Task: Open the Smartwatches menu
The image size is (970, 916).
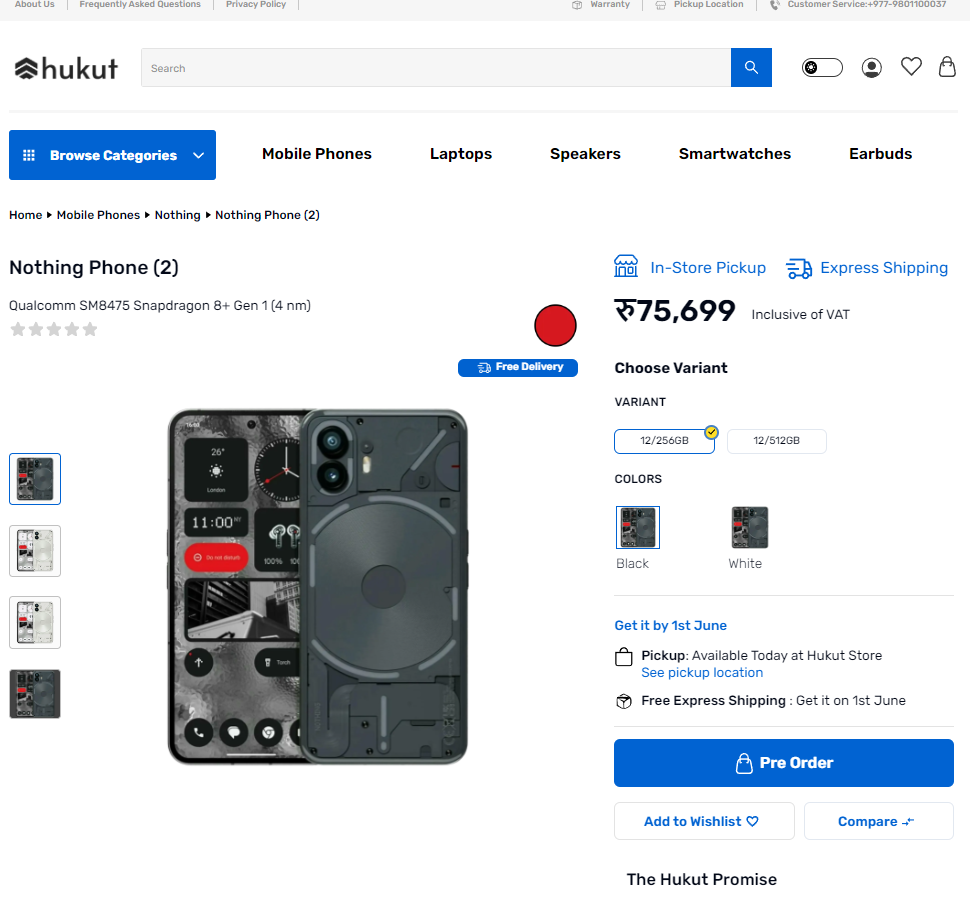Action: tap(735, 154)
